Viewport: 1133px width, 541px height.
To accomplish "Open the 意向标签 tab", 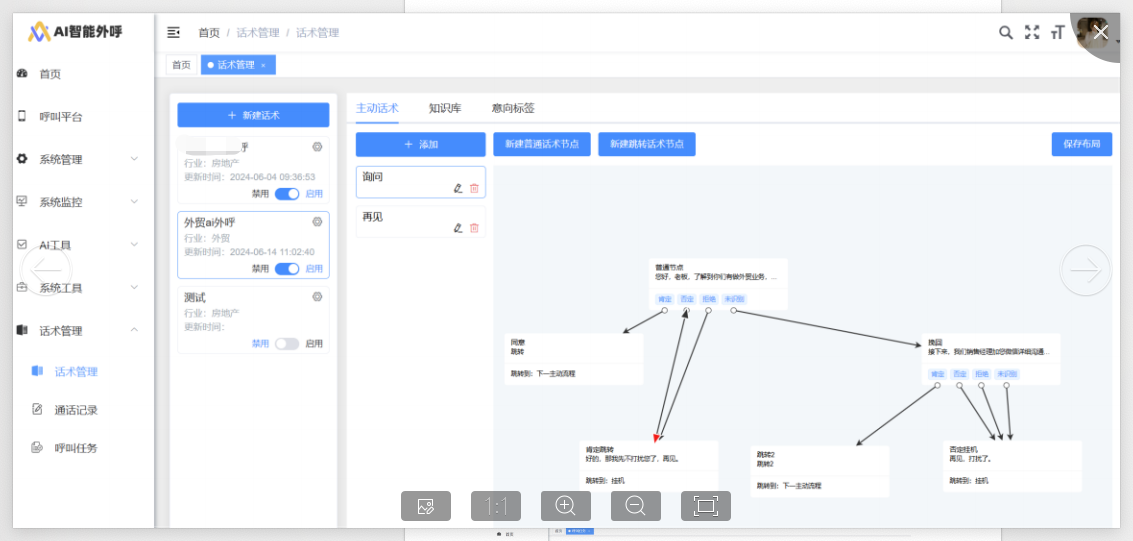I will [x=513, y=108].
